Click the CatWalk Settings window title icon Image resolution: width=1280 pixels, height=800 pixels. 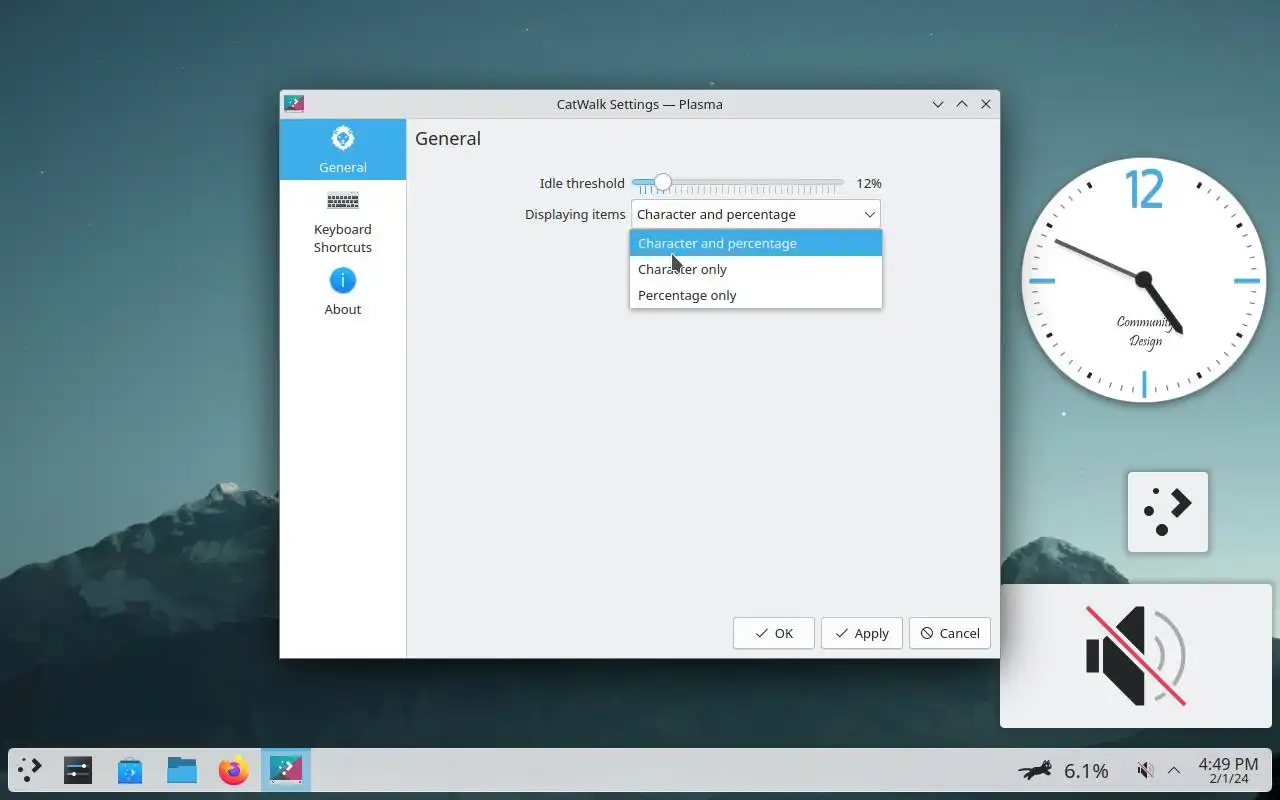tap(294, 104)
